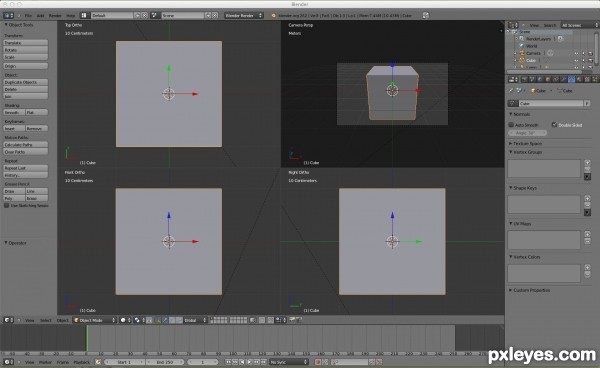
Task: Click the Start frame field
Action: tap(124, 362)
